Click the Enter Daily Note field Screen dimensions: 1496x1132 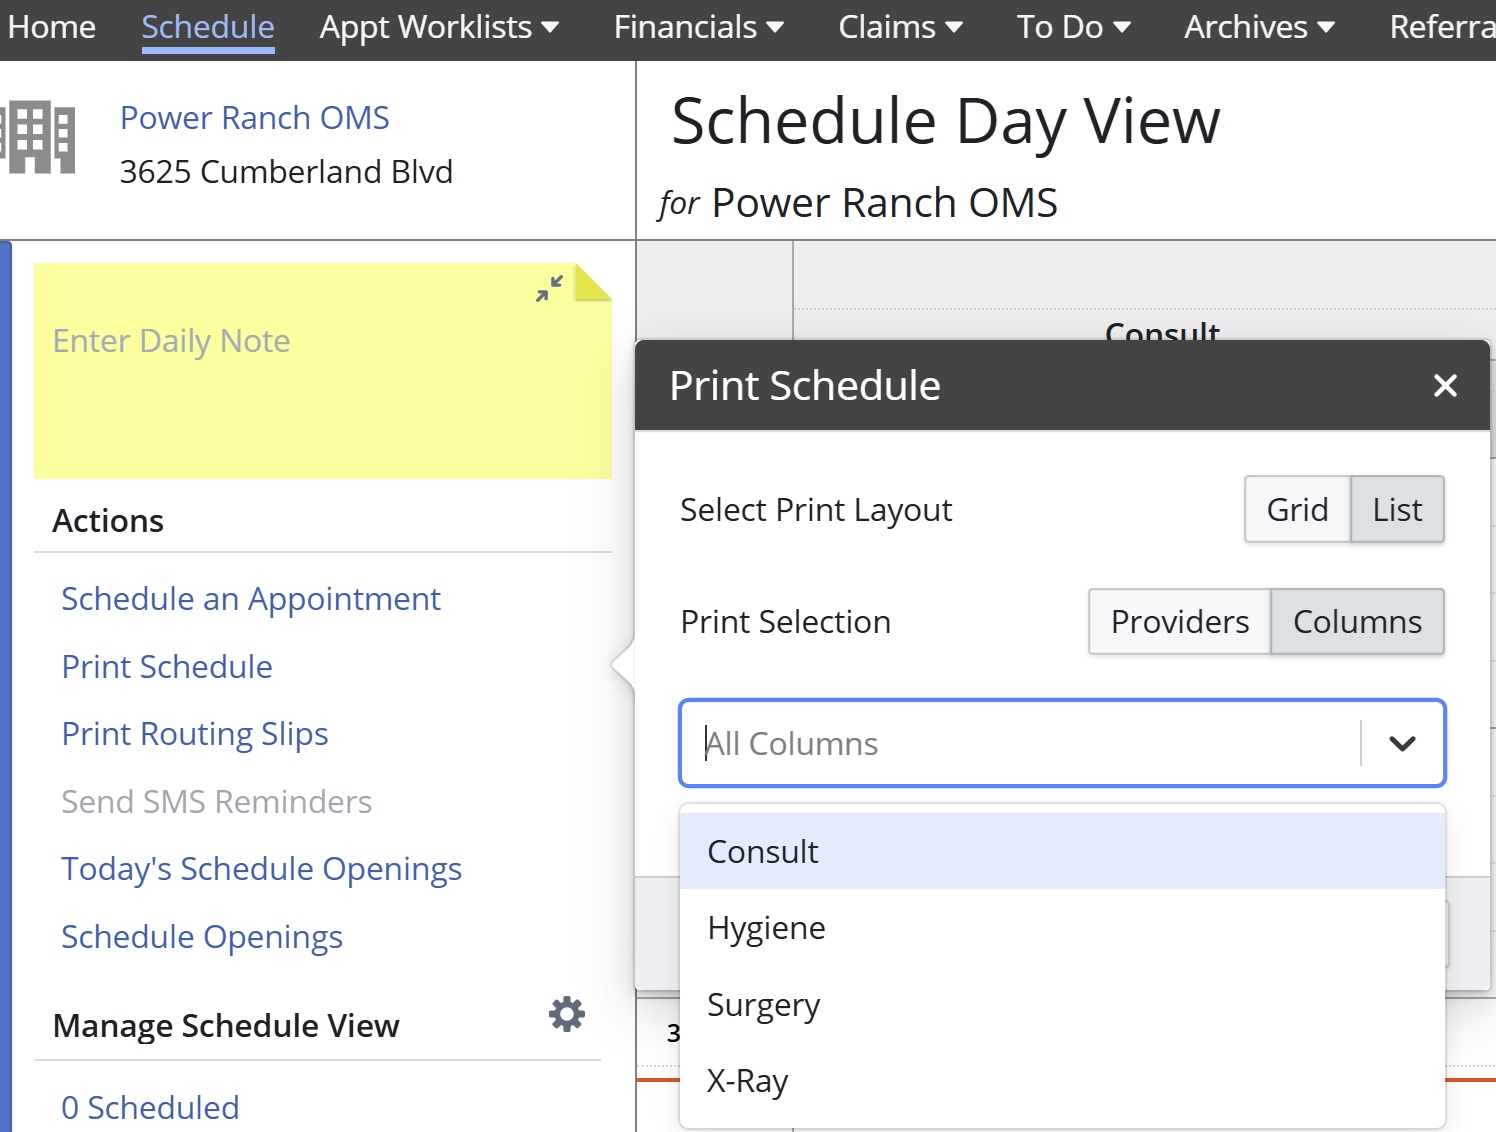tap(322, 371)
